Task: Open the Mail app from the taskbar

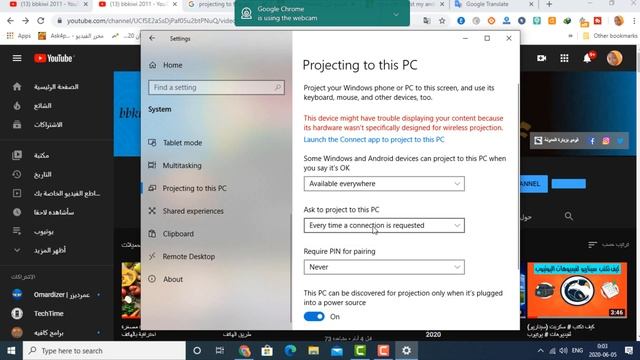Action: [x=337, y=351]
